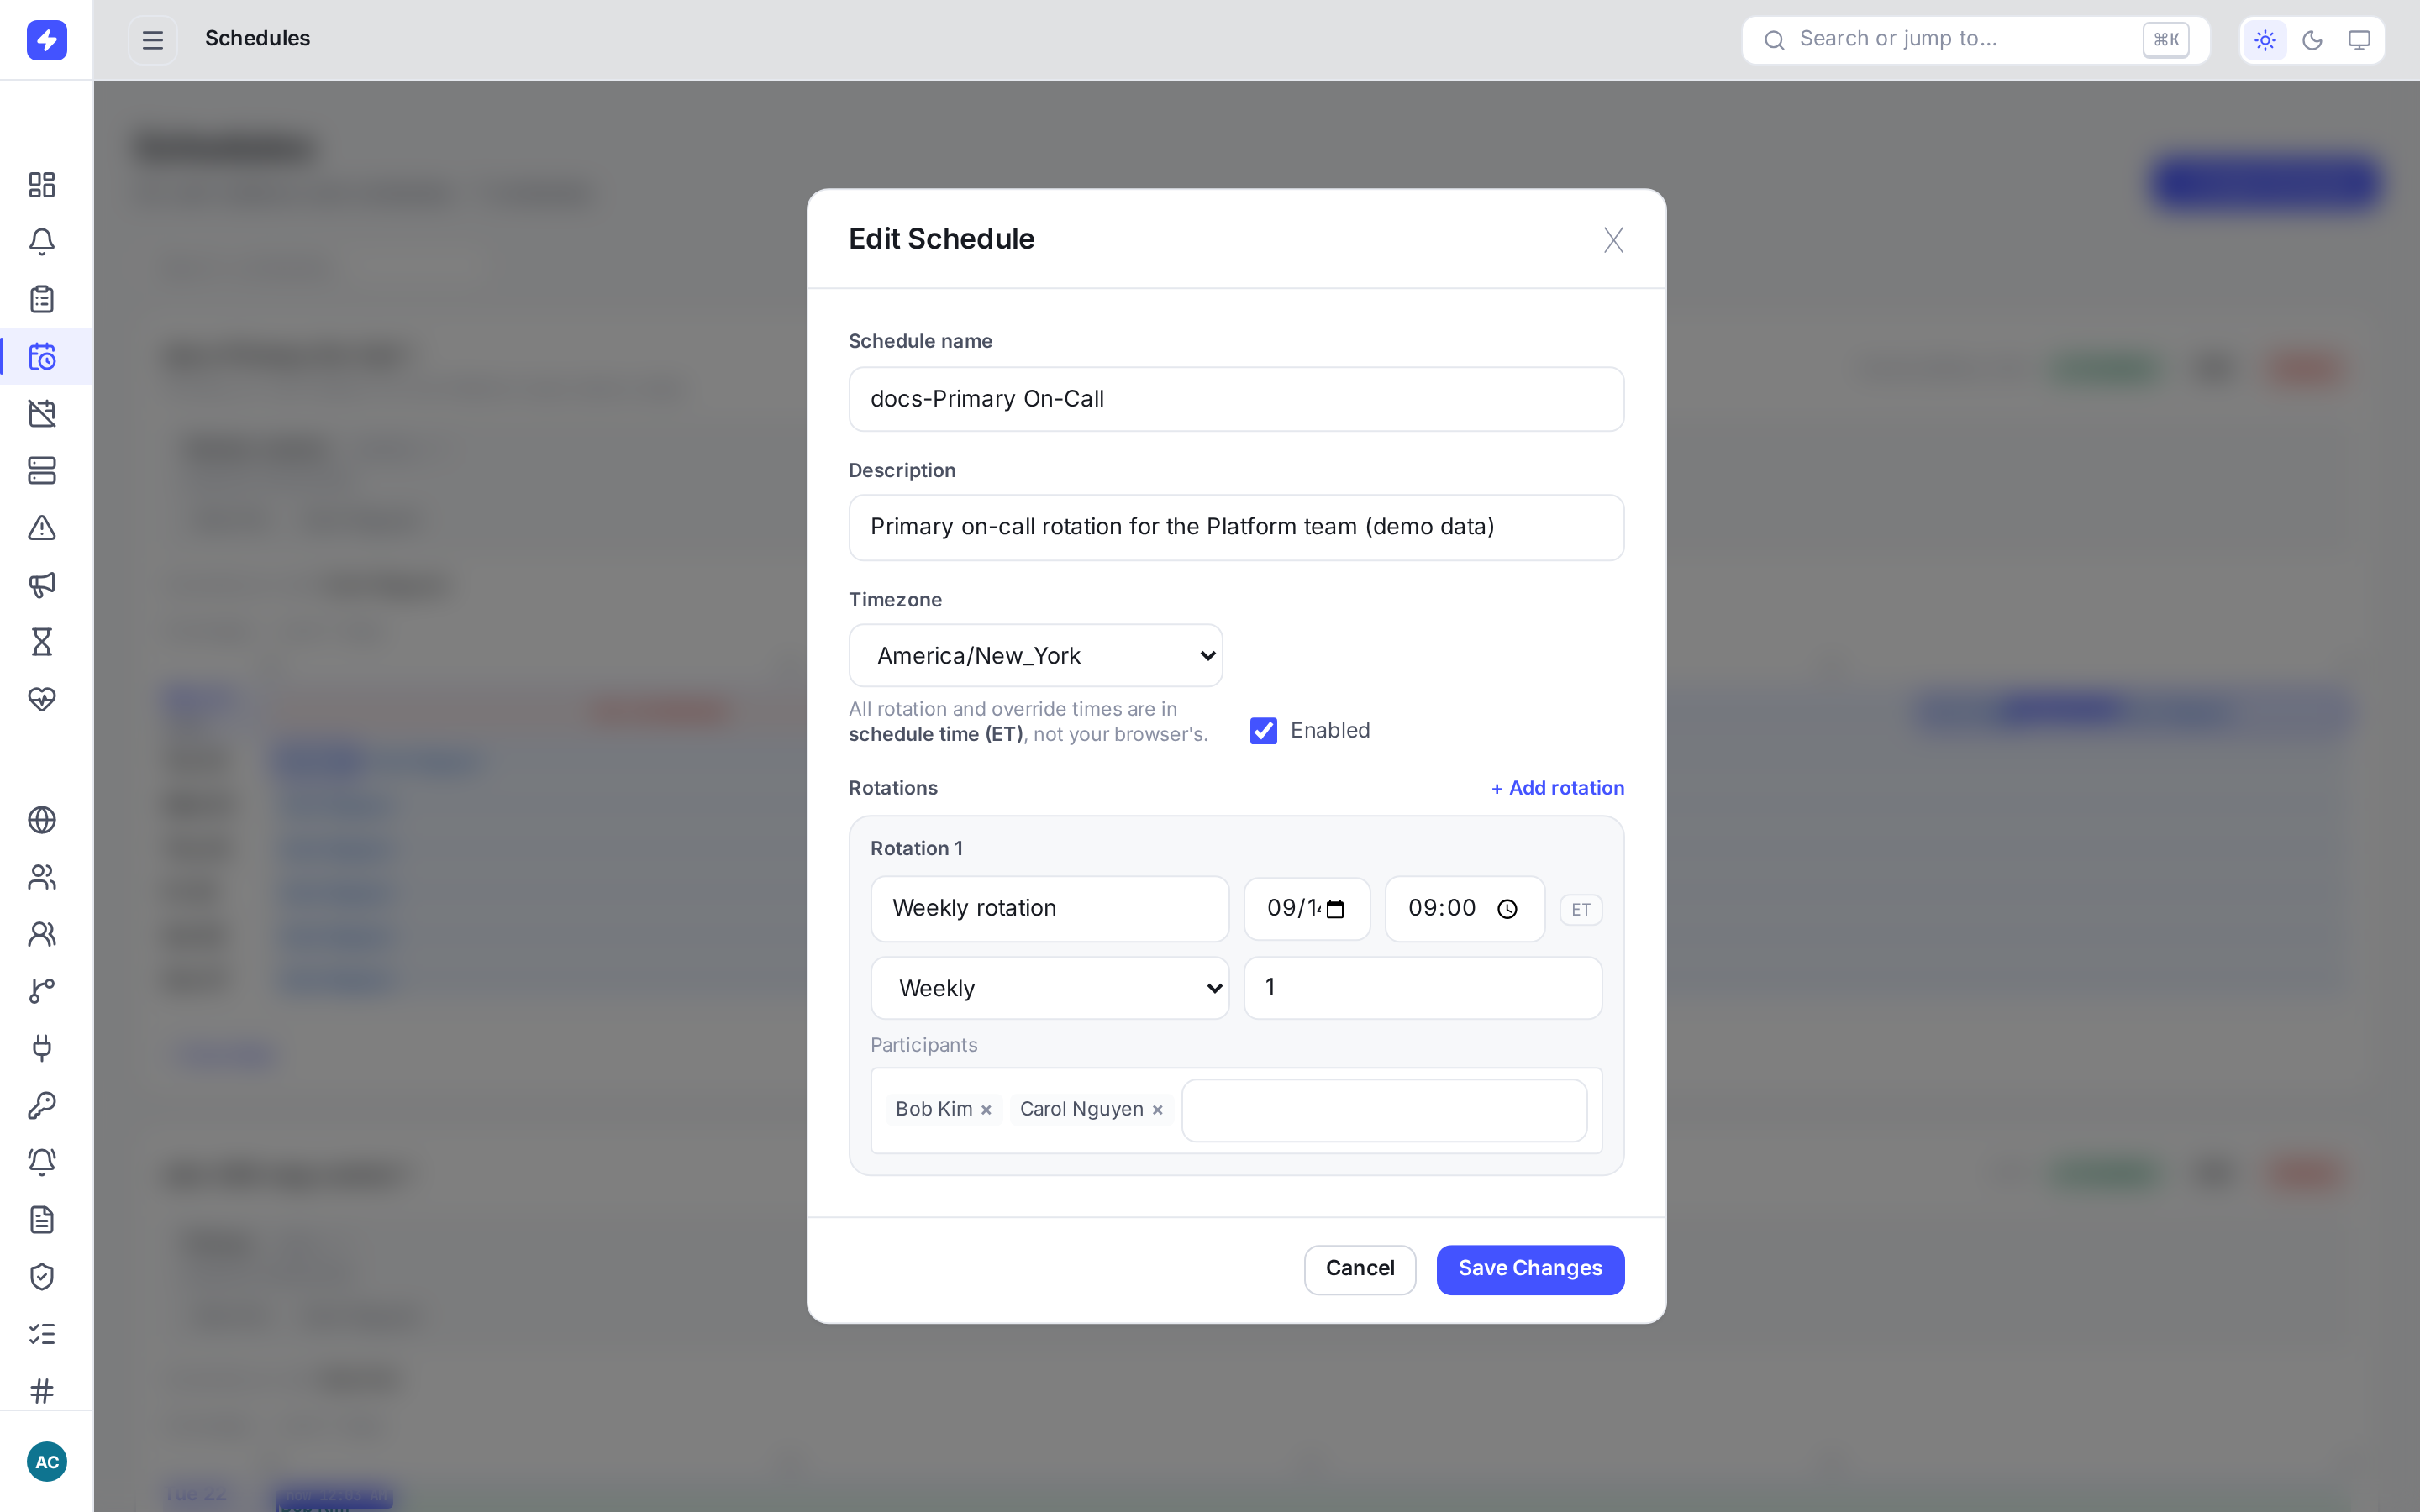Open the megaphone announcements sidebar icon
Image resolution: width=2420 pixels, height=1512 pixels.
click(x=42, y=585)
